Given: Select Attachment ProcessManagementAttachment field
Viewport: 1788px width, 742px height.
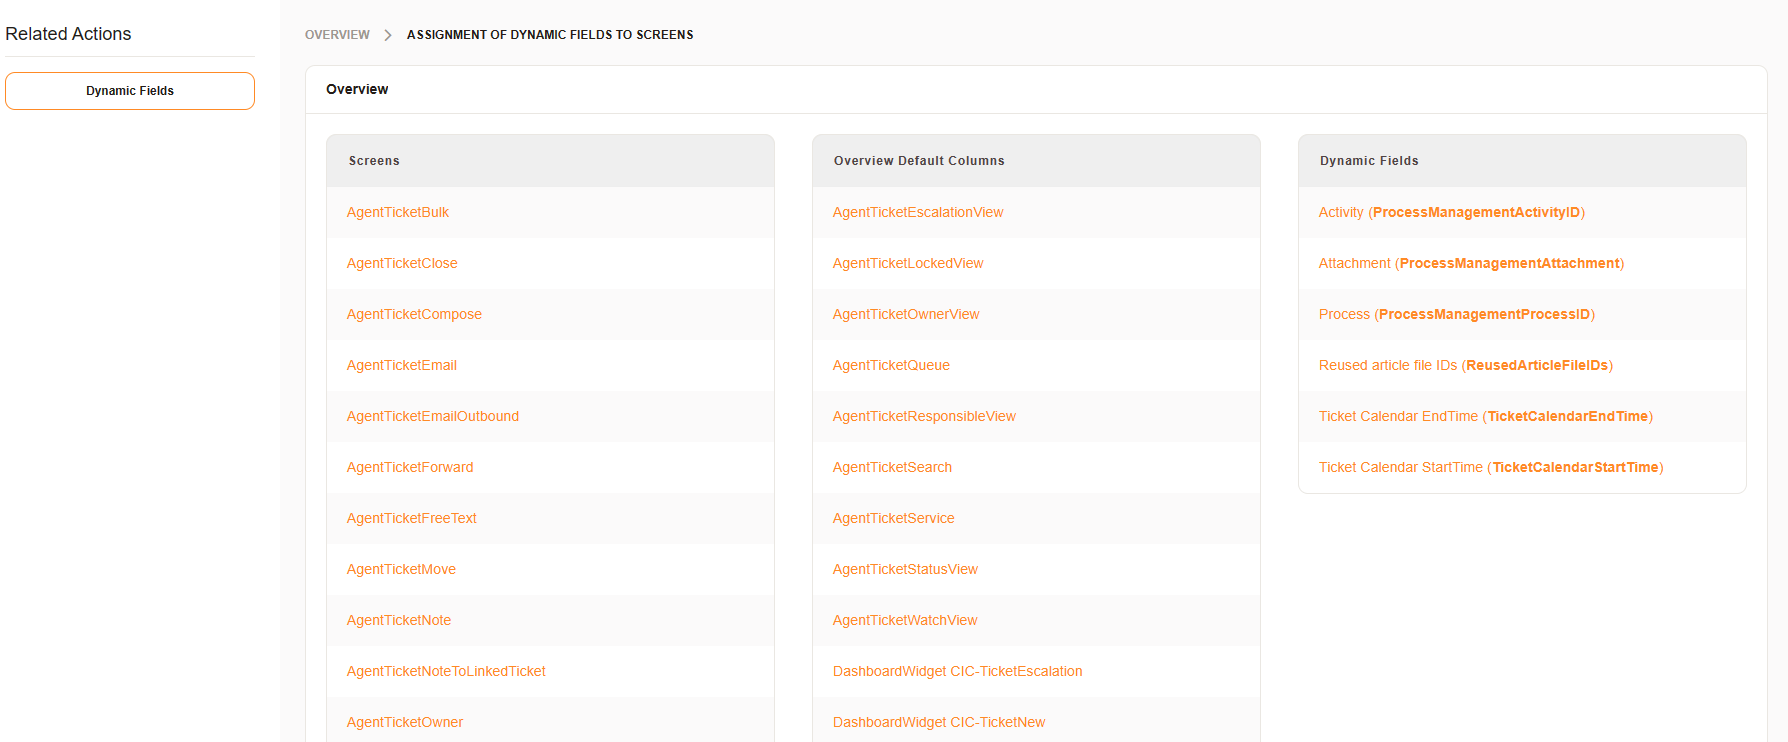Looking at the screenshot, I should click(x=1471, y=263).
